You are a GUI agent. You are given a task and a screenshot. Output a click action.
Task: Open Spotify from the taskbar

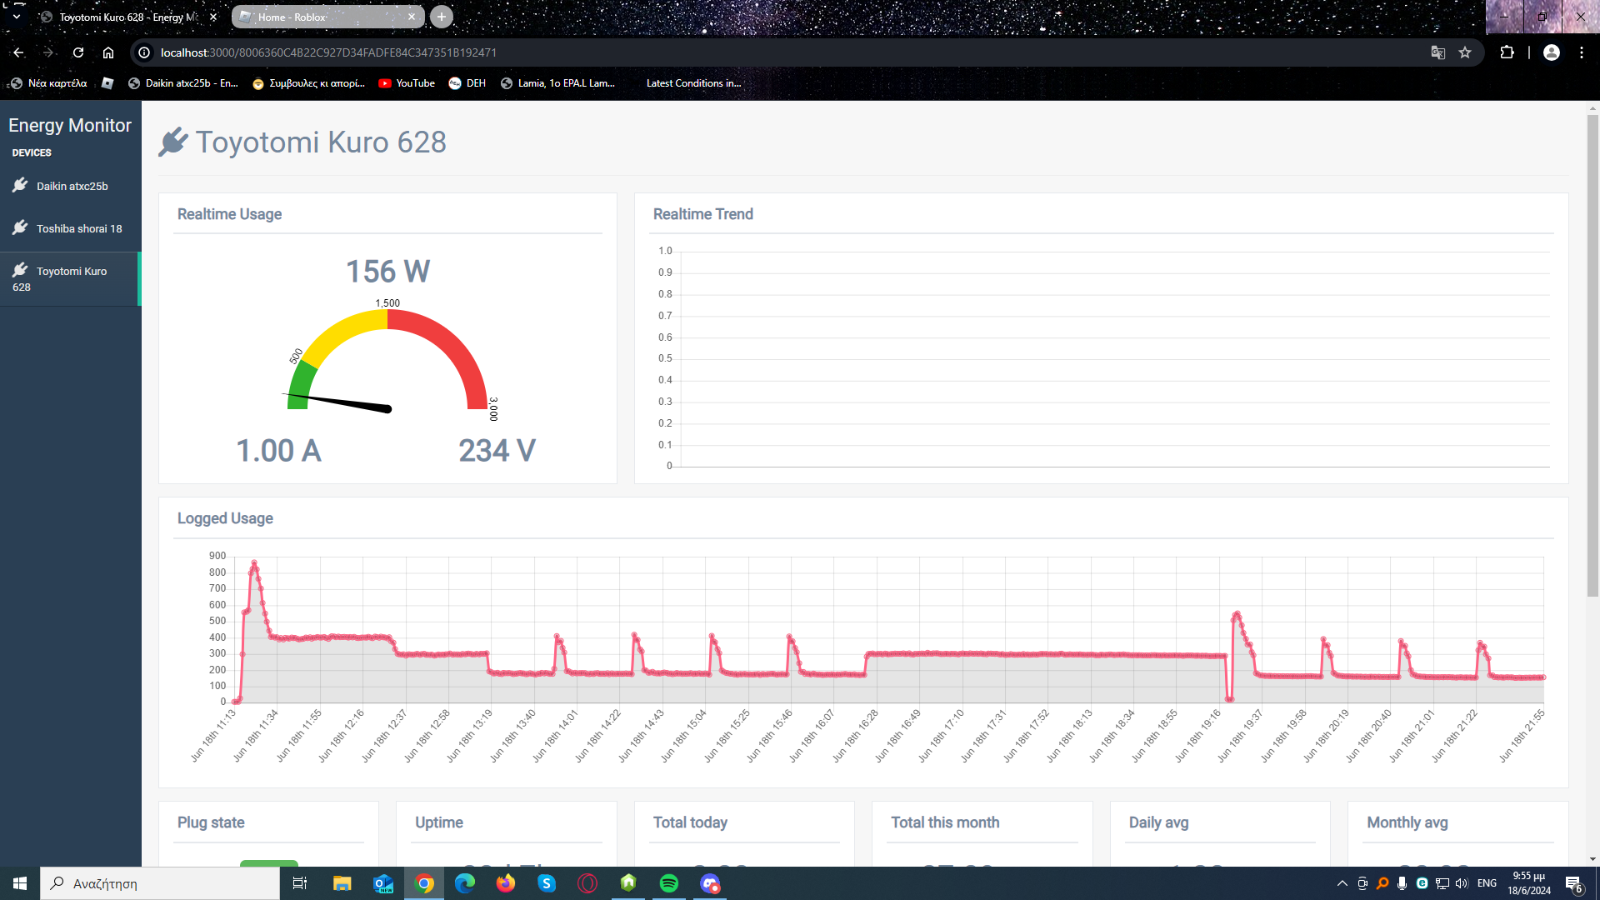coord(669,883)
